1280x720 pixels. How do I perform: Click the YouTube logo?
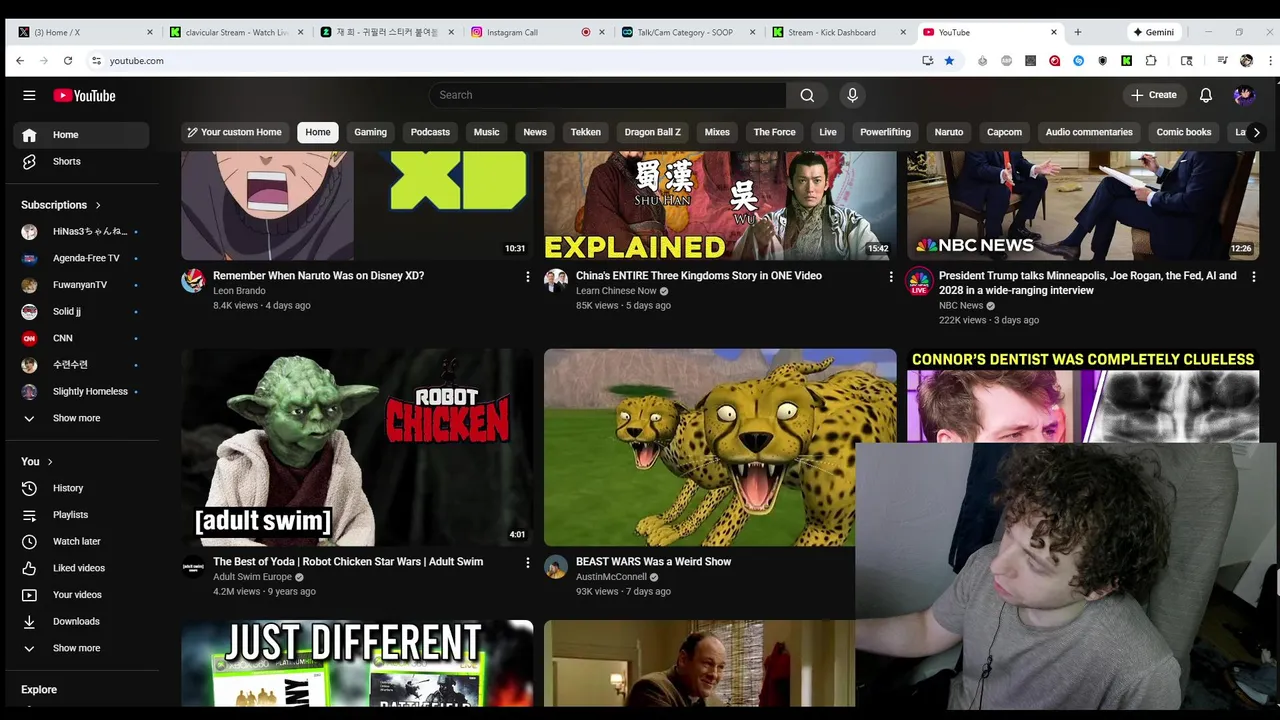click(85, 95)
